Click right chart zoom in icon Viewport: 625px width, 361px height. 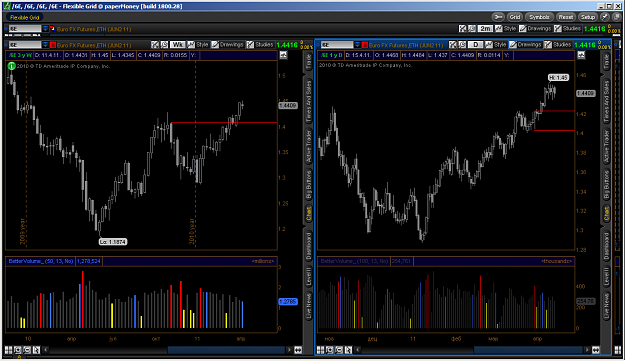(330, 350)
